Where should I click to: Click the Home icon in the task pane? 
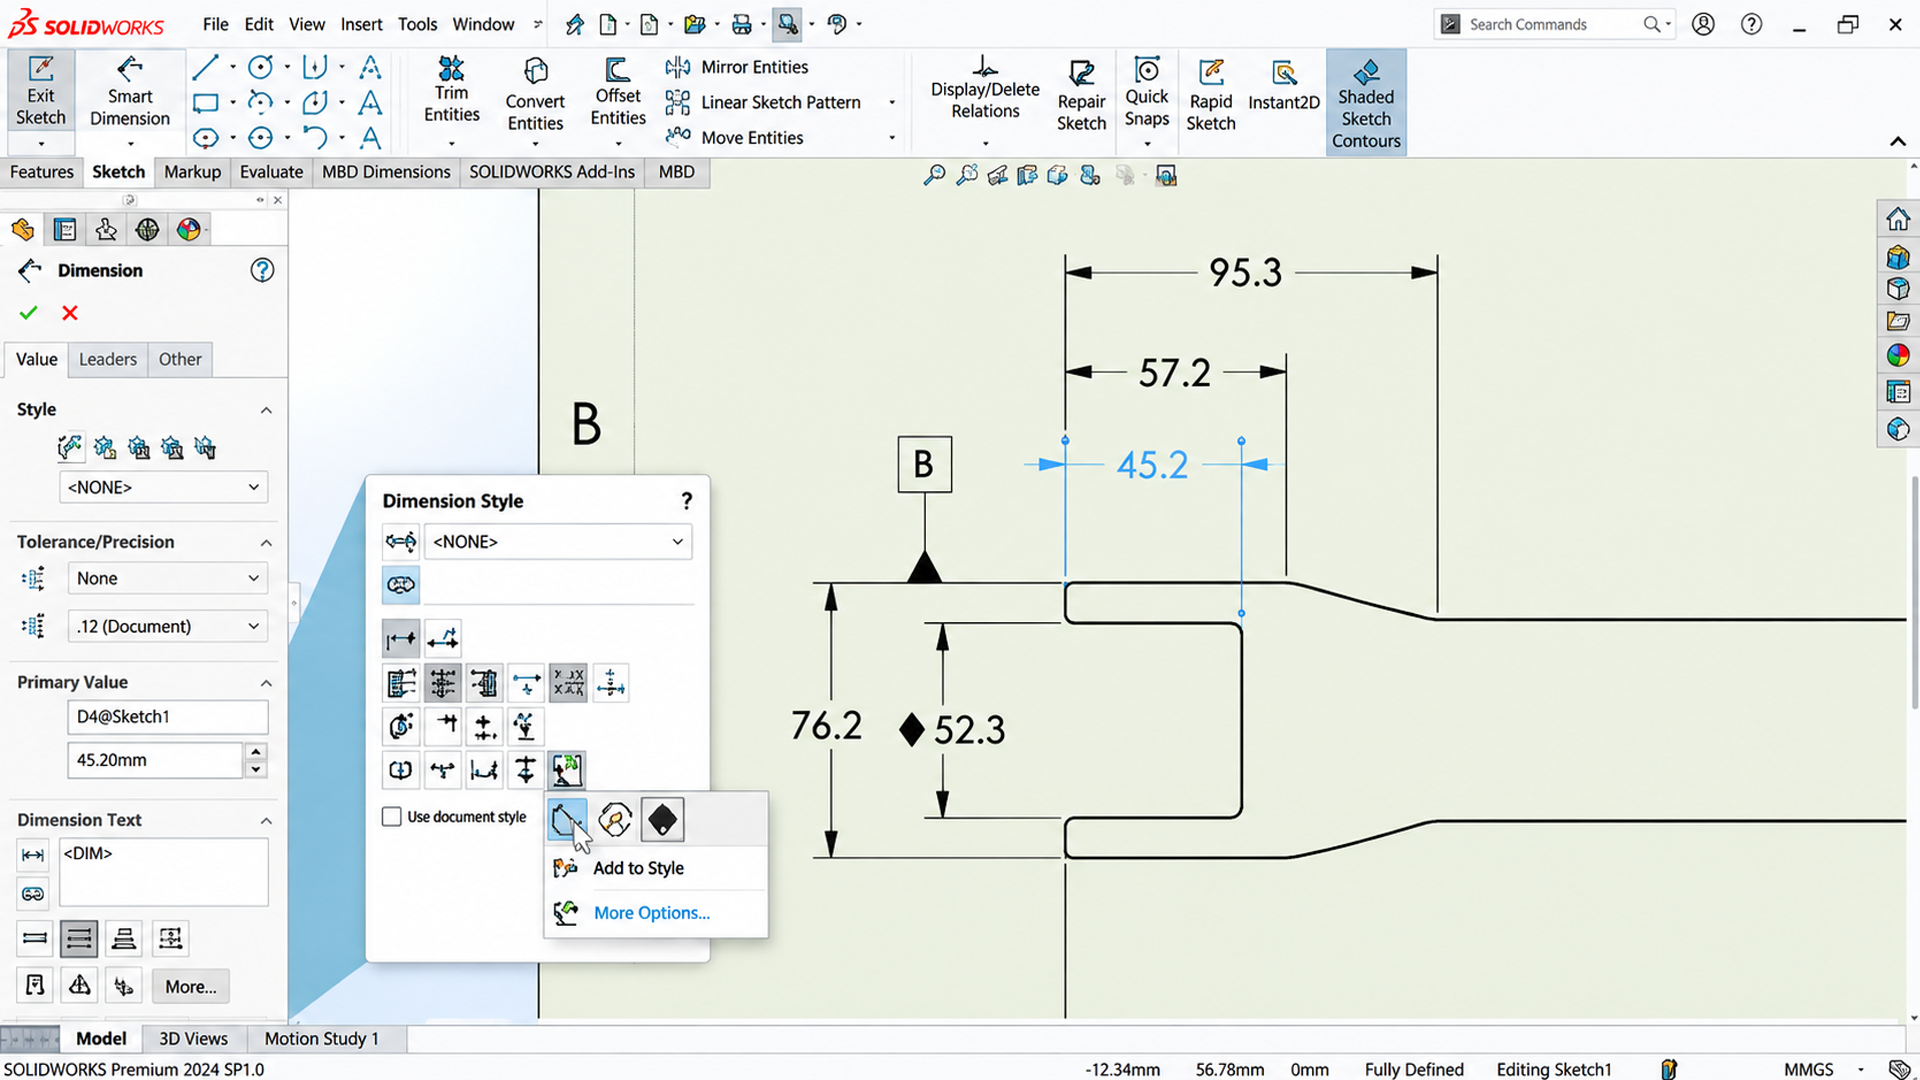(x=1898, y=219)
